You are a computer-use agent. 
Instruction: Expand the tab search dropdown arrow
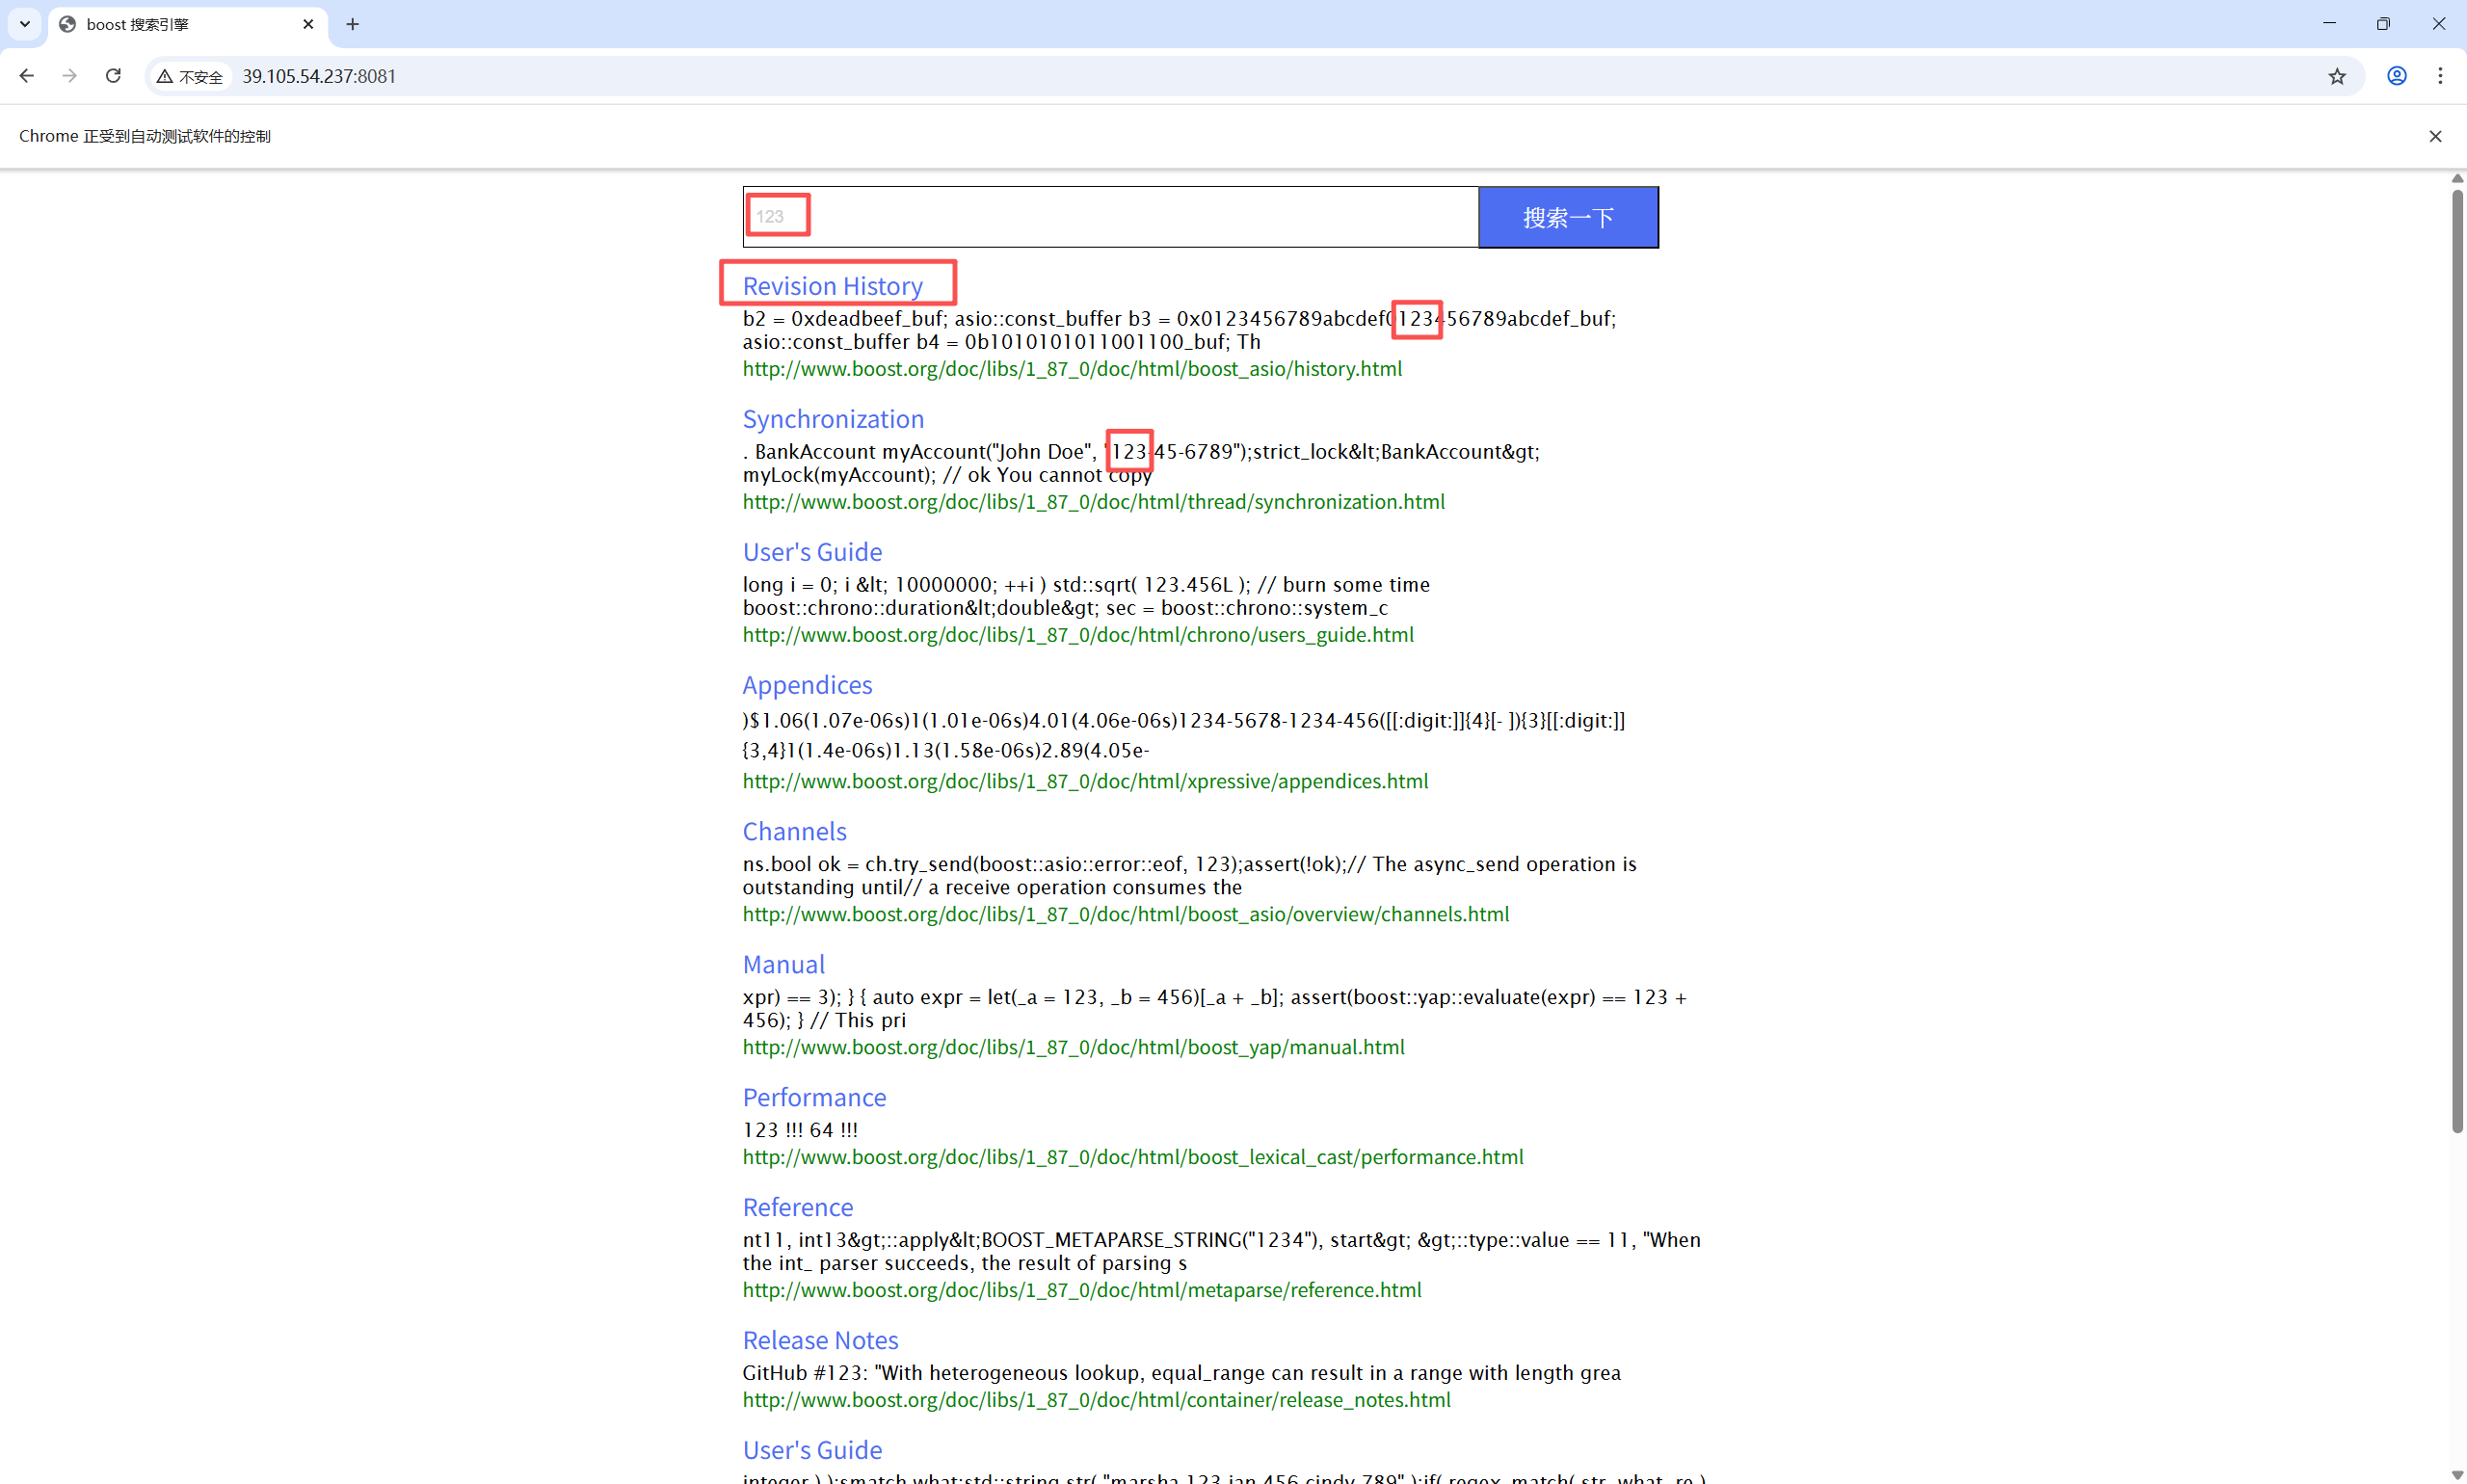point(25,24)
